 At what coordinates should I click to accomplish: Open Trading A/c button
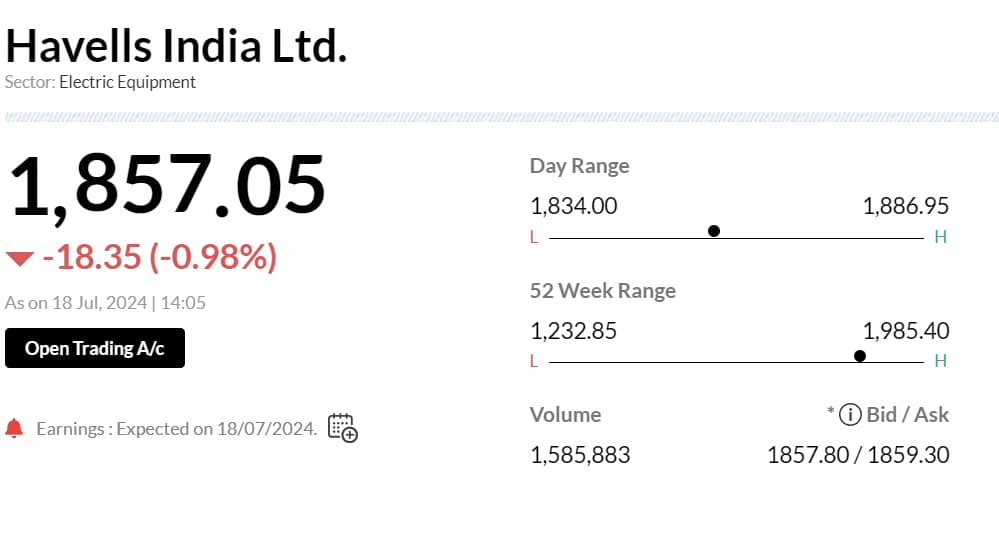click(x=95, y=348)
